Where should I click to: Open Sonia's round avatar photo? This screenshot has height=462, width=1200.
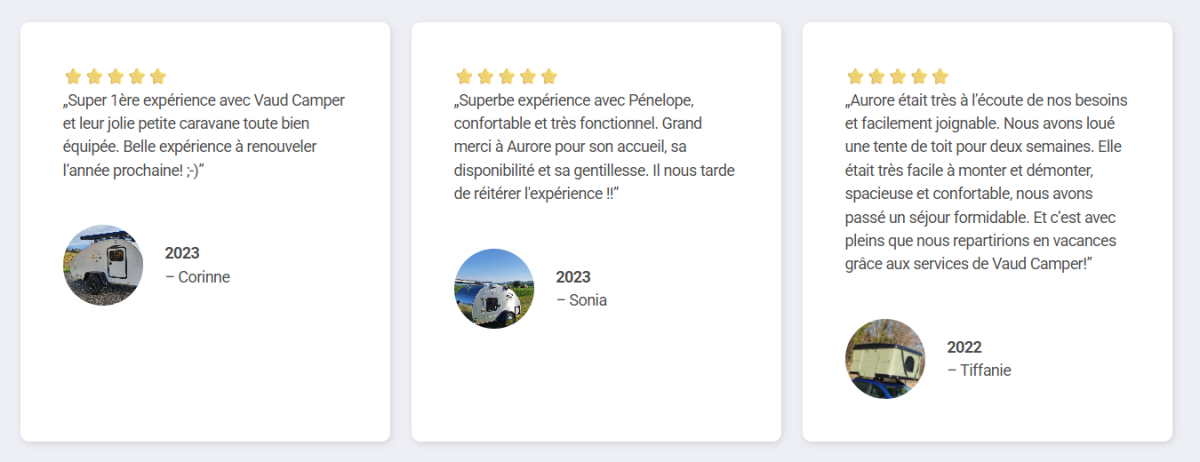coord(494,289)
